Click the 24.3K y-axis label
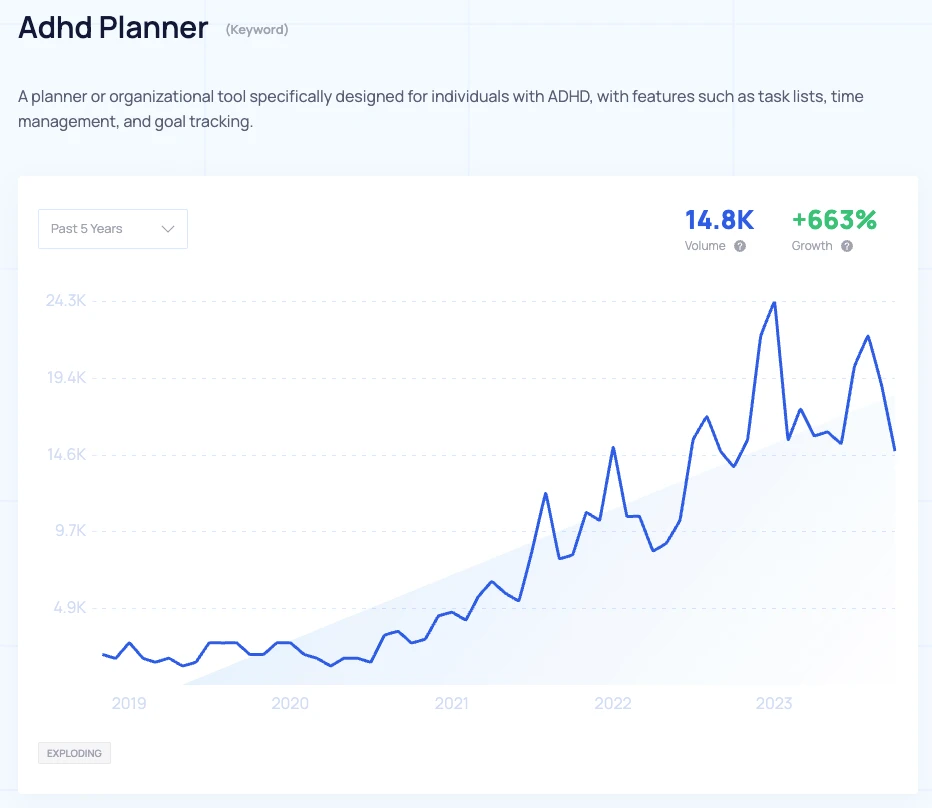Image resolution: width=932 pixels, height=808 pixels. tap(66, 301)
